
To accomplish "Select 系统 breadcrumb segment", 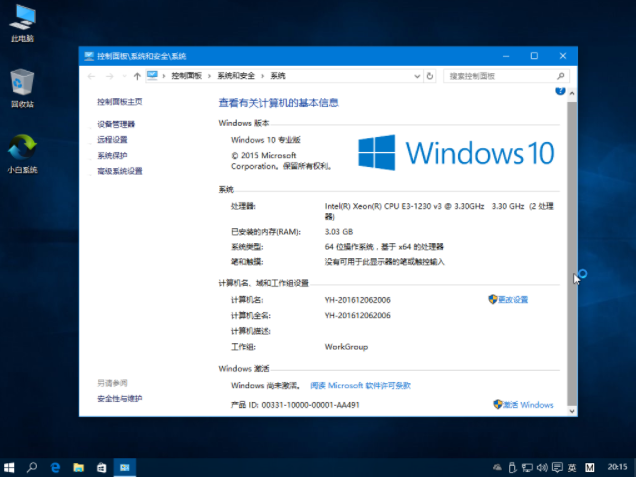I will coord(278,76).
